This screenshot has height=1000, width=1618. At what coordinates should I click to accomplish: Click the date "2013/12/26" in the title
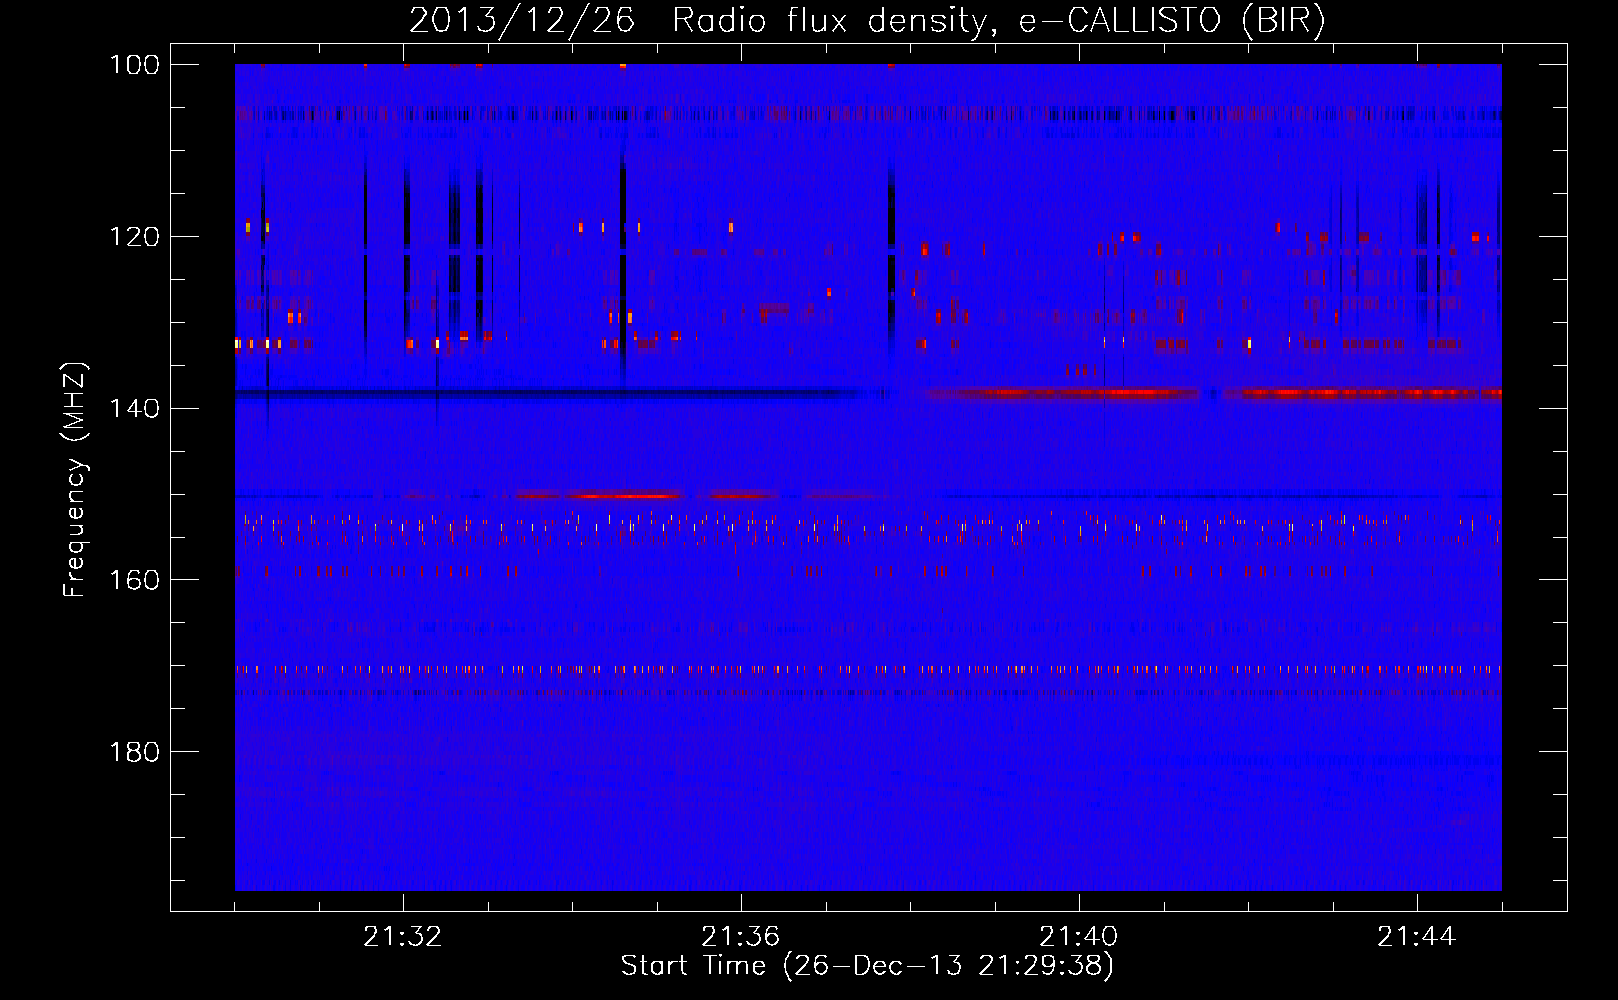coord(522,20)
